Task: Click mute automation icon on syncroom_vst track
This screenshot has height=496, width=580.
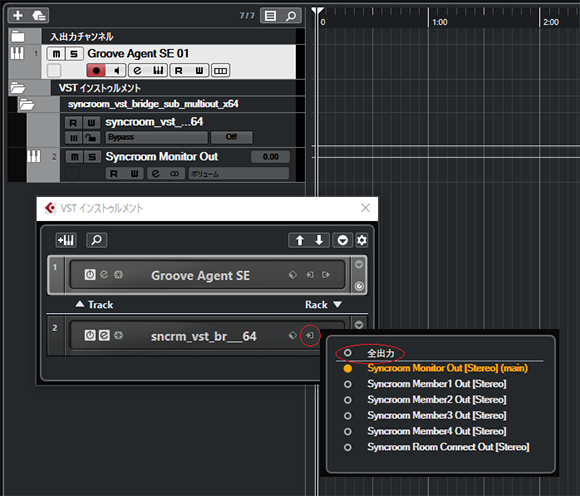Action: coord(73,138)
